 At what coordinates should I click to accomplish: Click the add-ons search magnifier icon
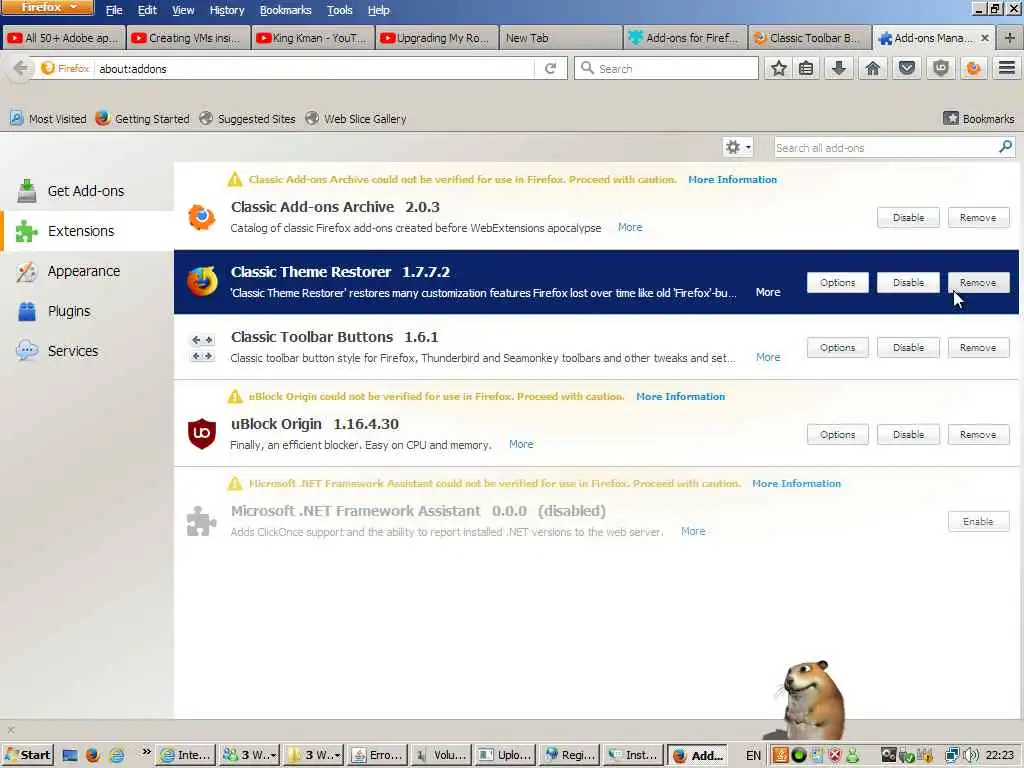[1006, 147]
